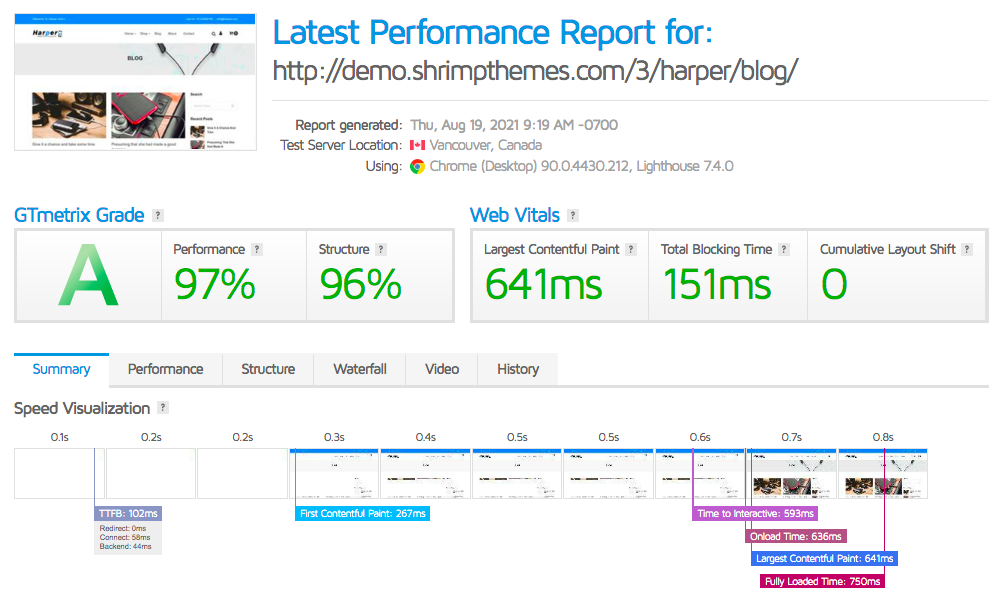Click the help icon beside Web Vitals heading
Viewport: 1004px width, 600px height.
[572, 216]
